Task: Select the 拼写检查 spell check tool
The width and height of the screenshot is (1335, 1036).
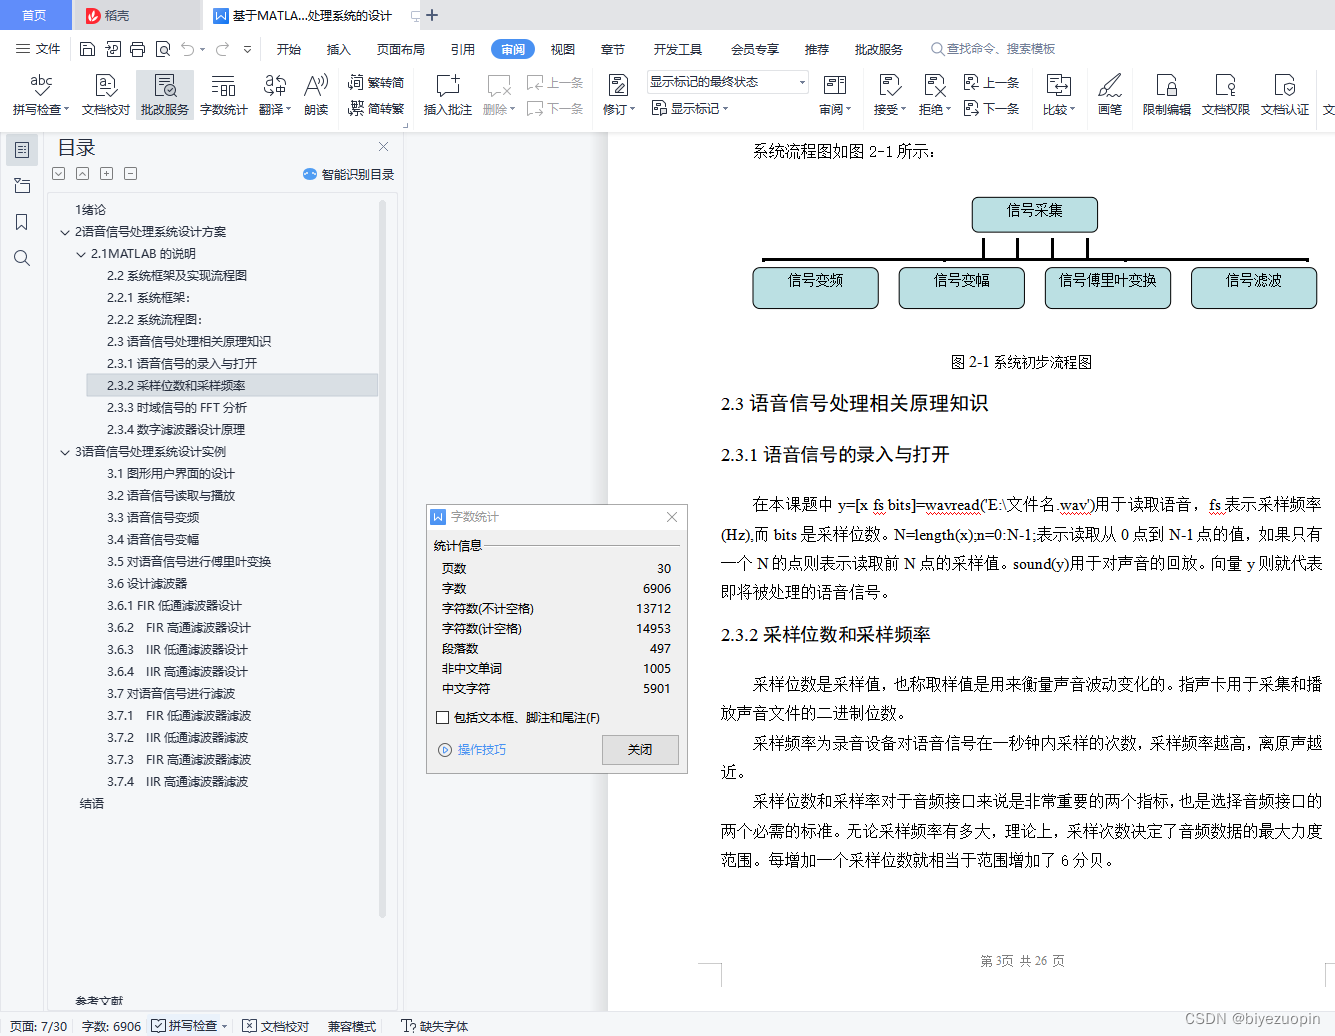Action: (x=39, y=95)
